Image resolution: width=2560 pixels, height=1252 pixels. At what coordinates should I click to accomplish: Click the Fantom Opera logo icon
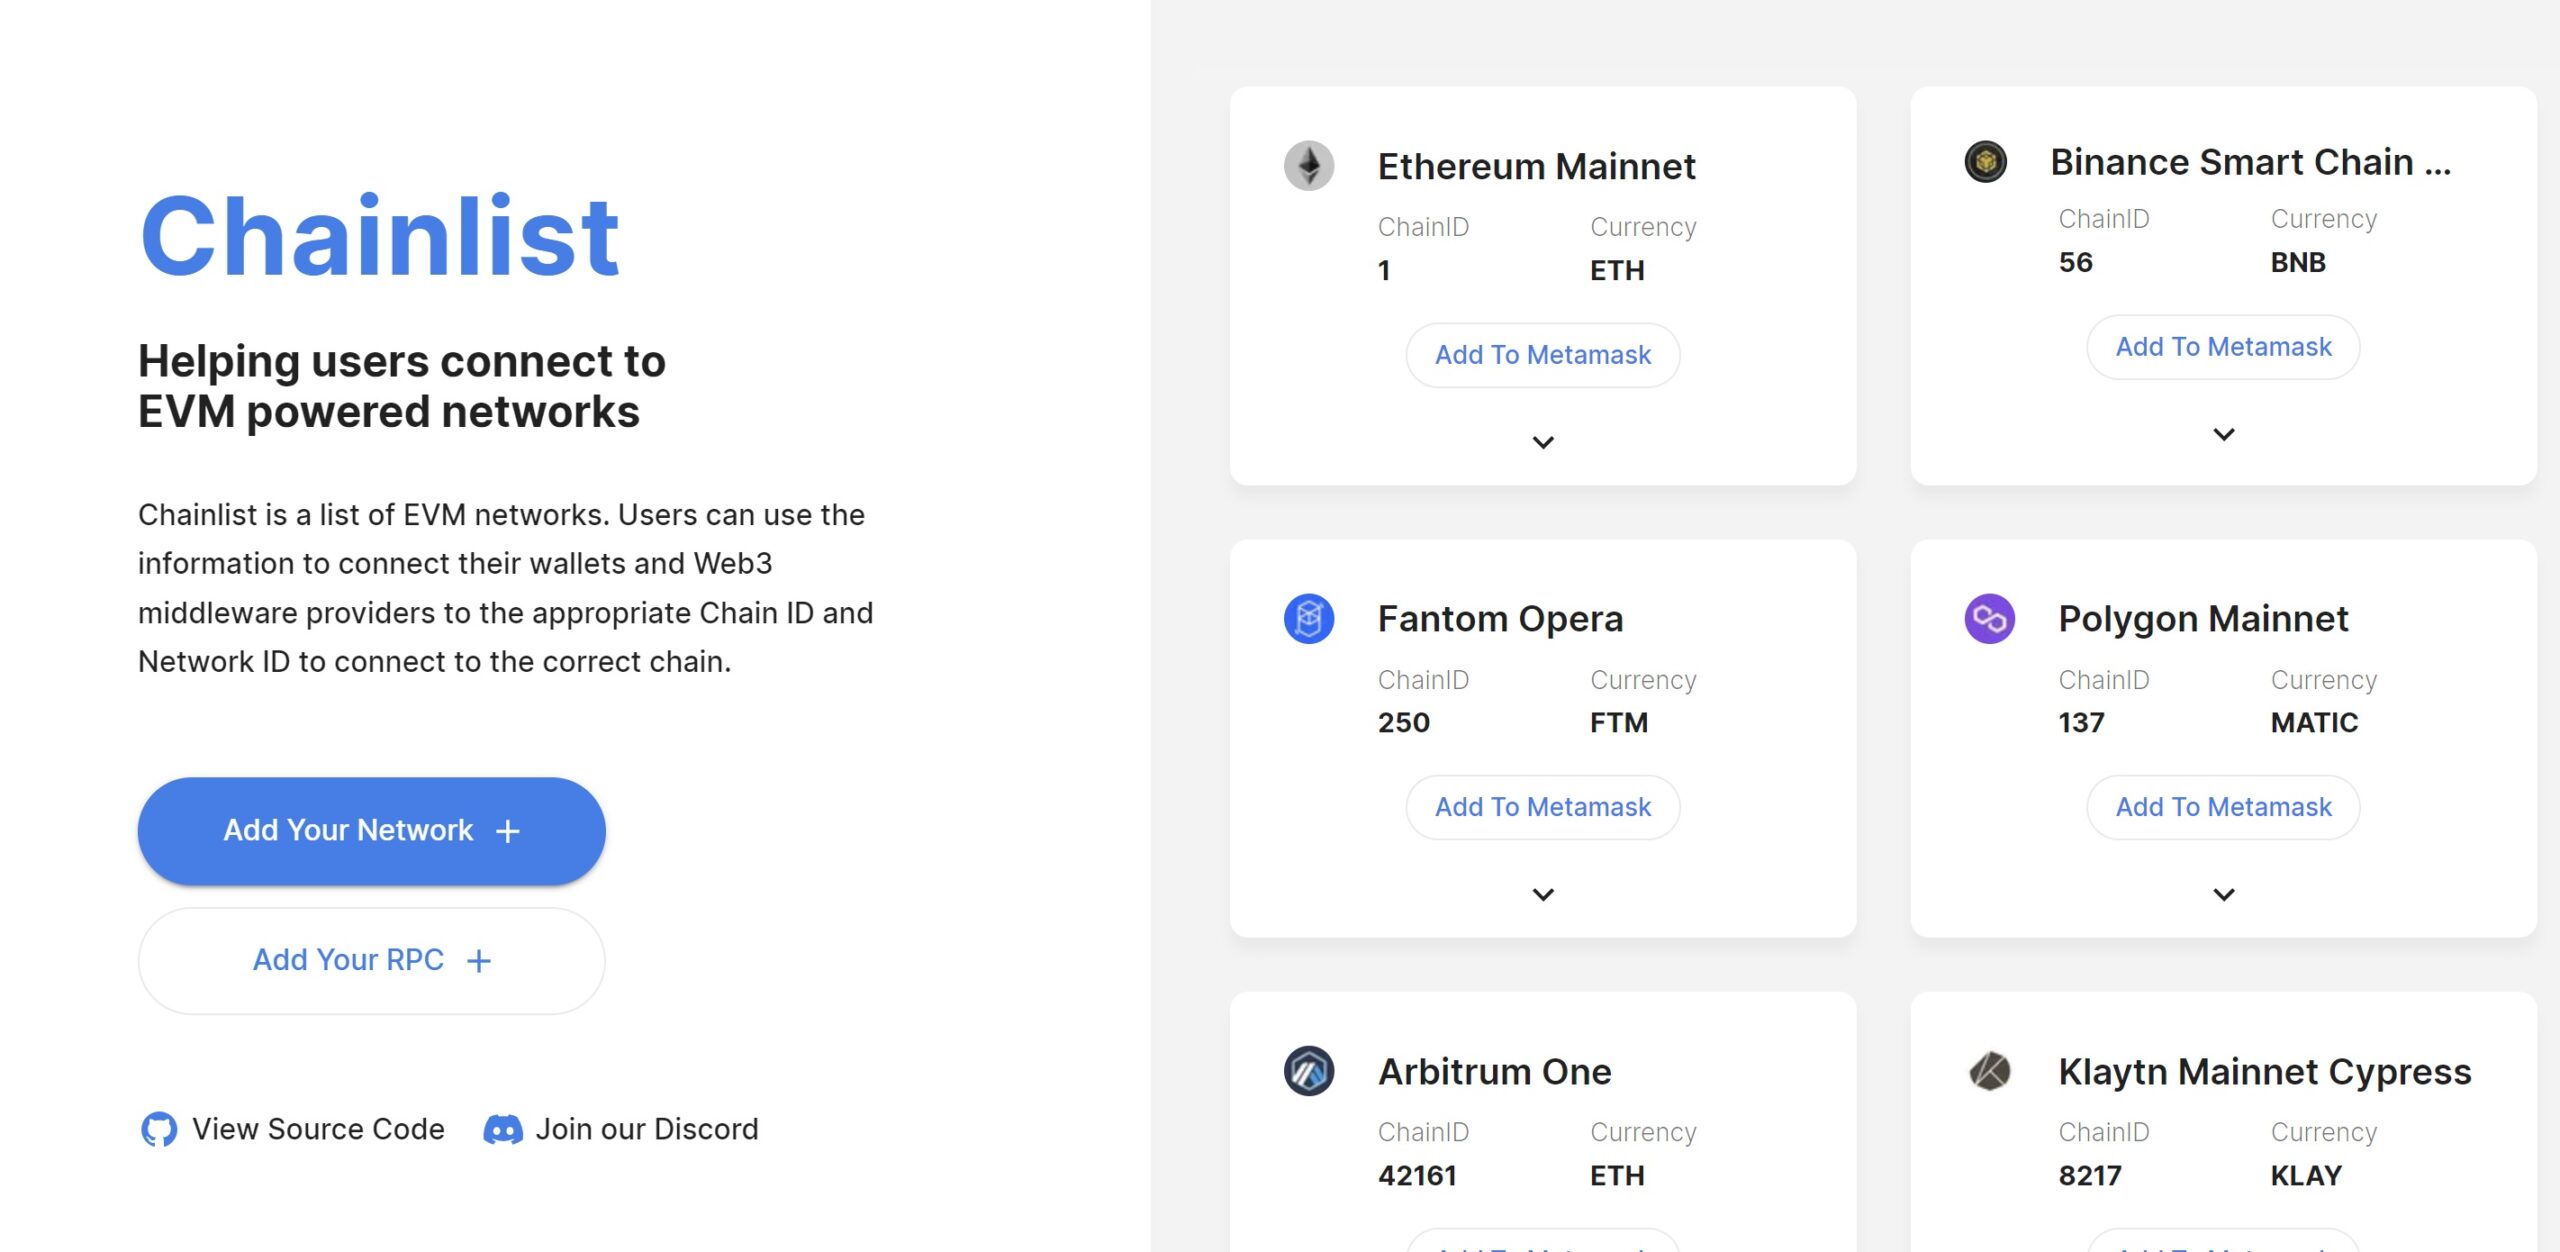tap(1309, 619)
